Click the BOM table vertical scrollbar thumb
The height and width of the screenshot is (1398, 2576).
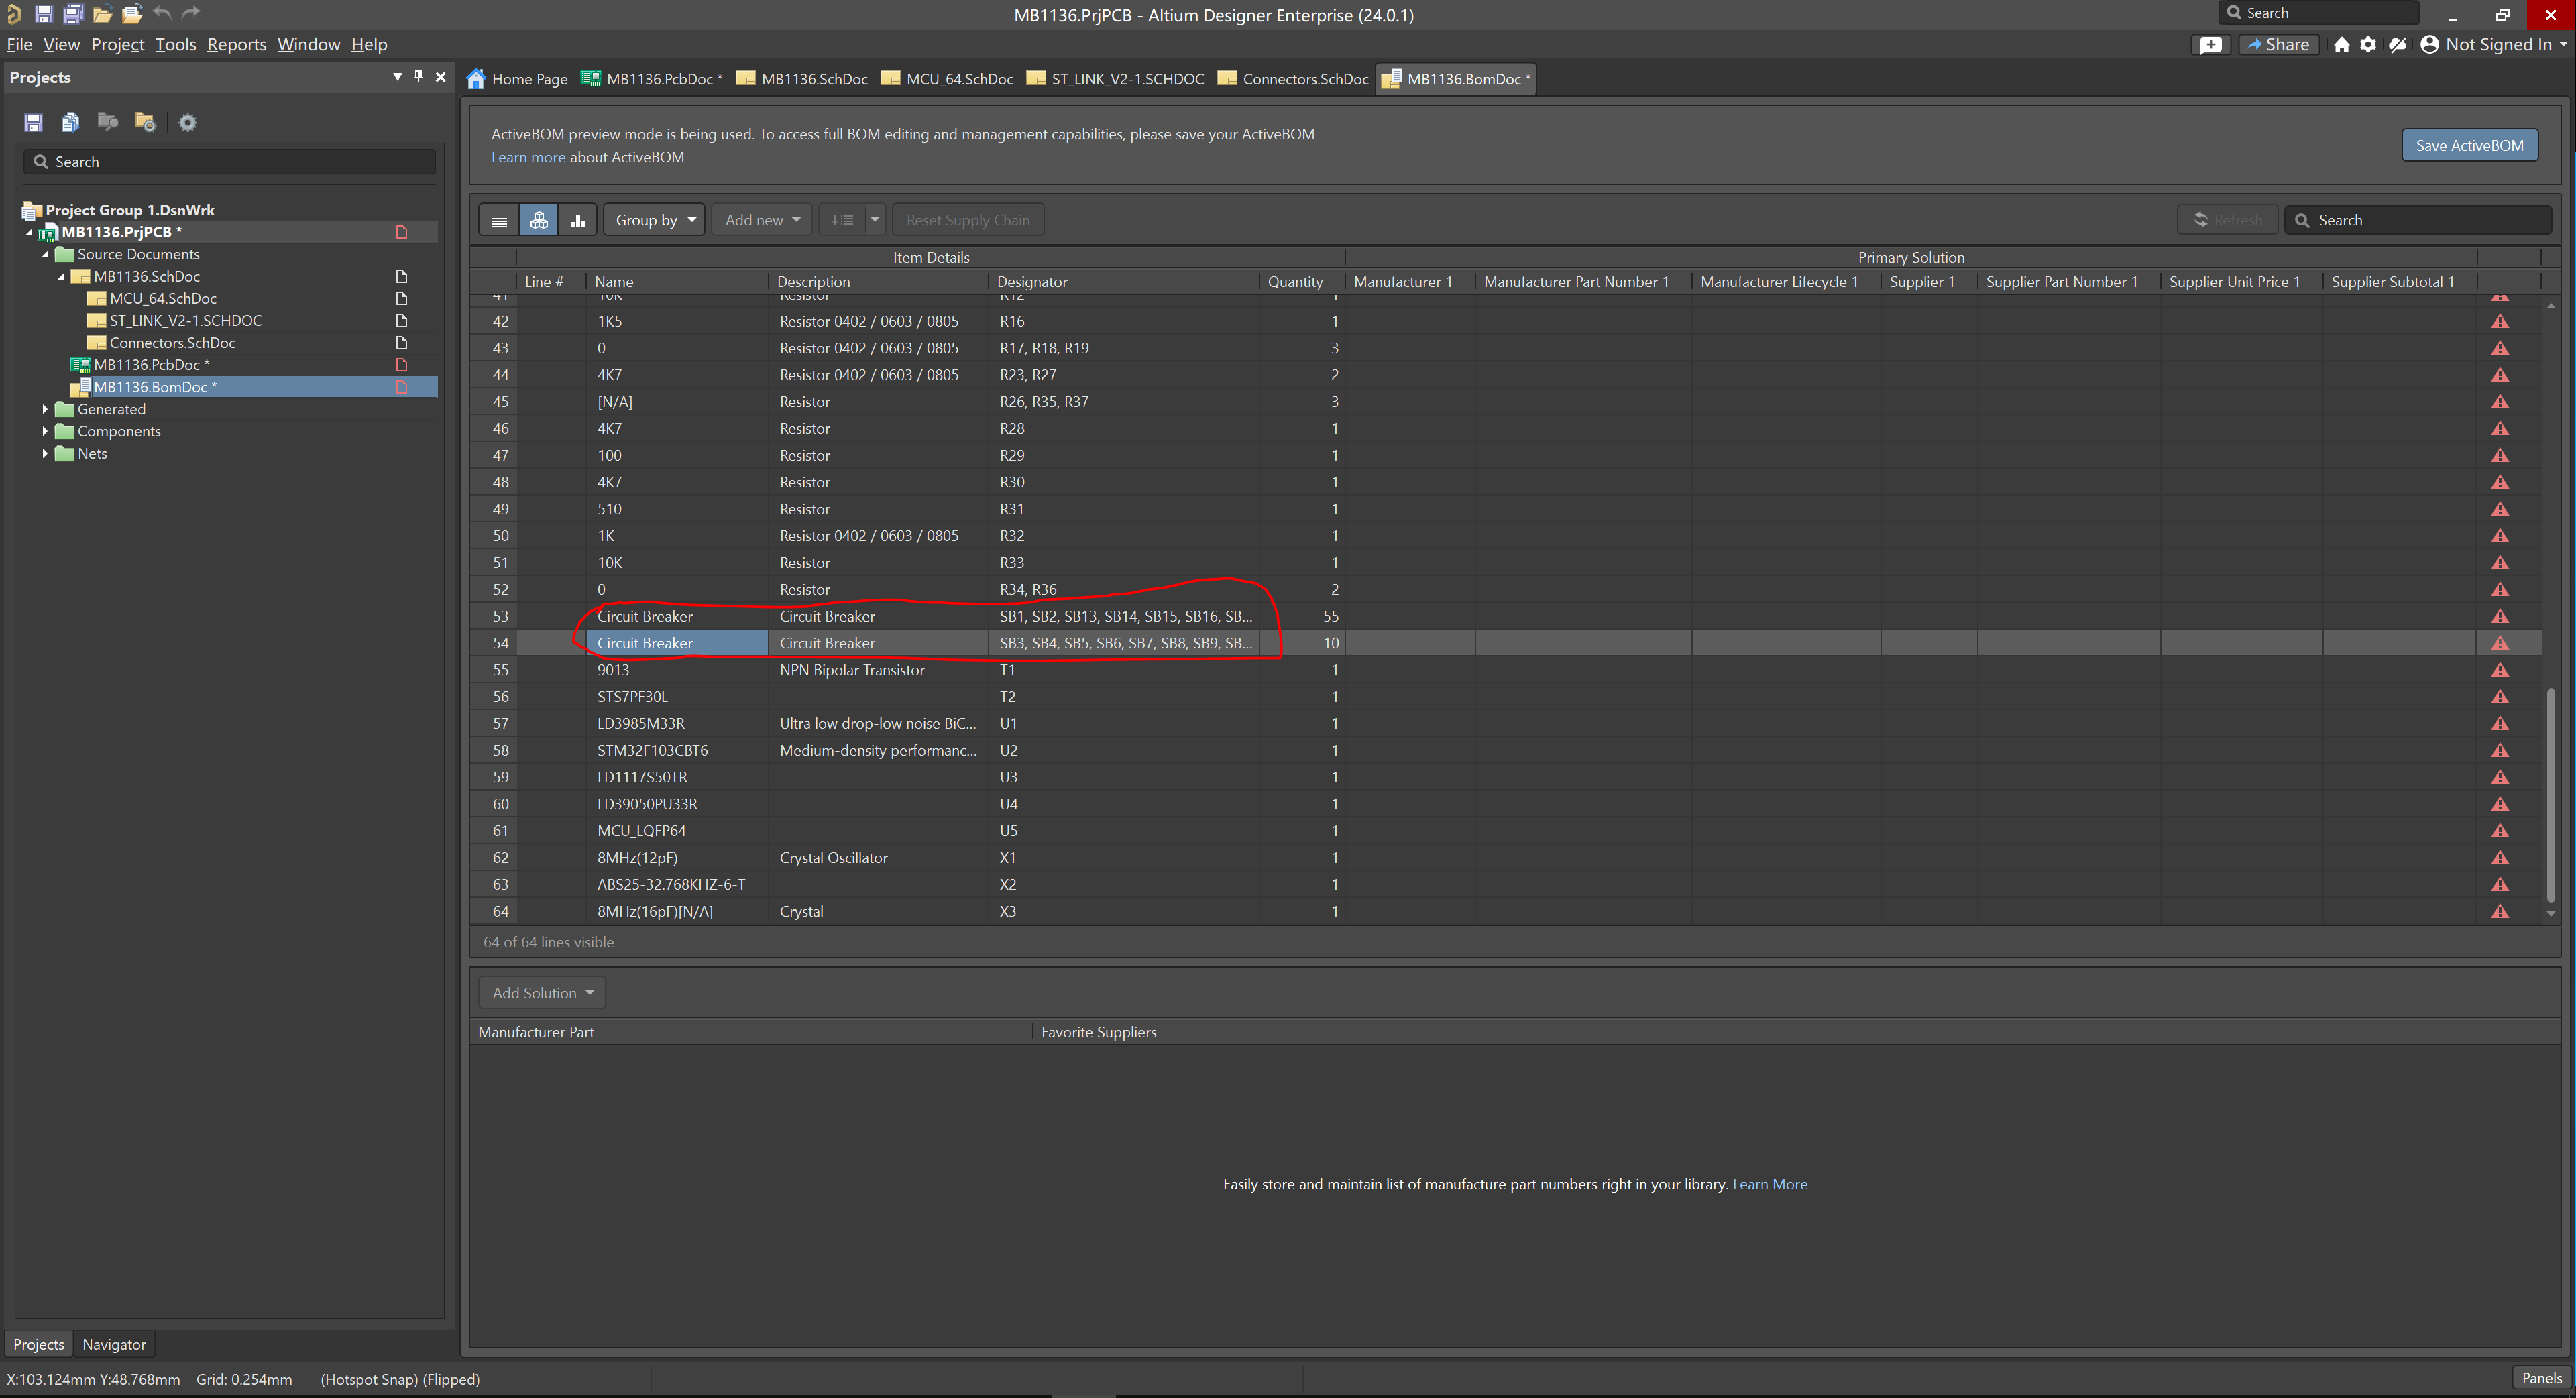(2550, 795)
